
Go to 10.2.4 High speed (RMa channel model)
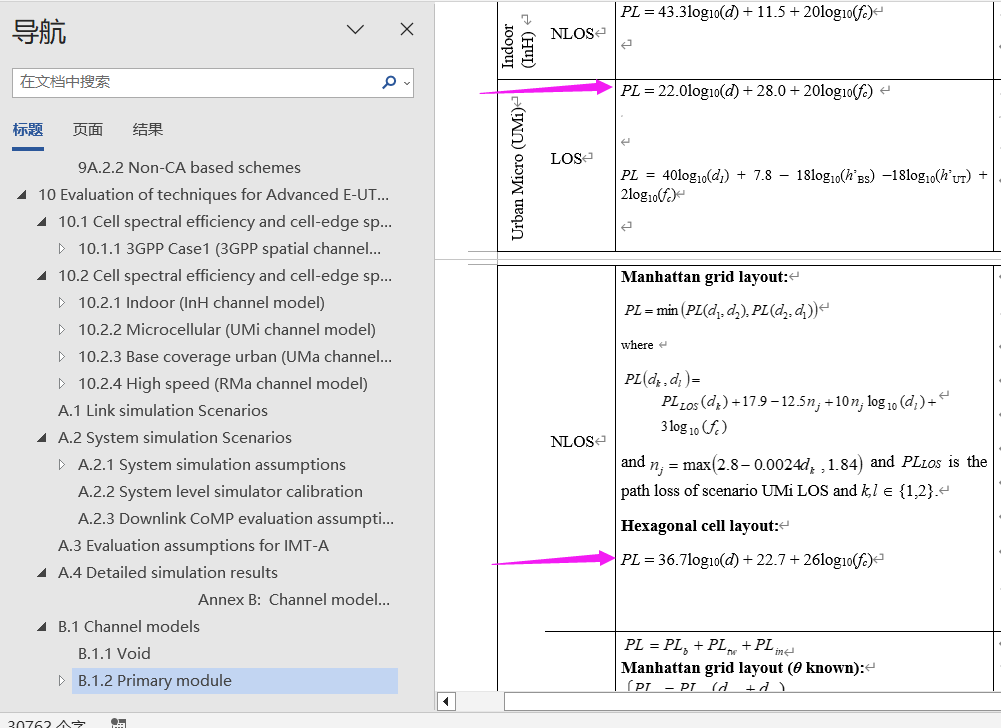pyautogui.click(x=223, y=384)
